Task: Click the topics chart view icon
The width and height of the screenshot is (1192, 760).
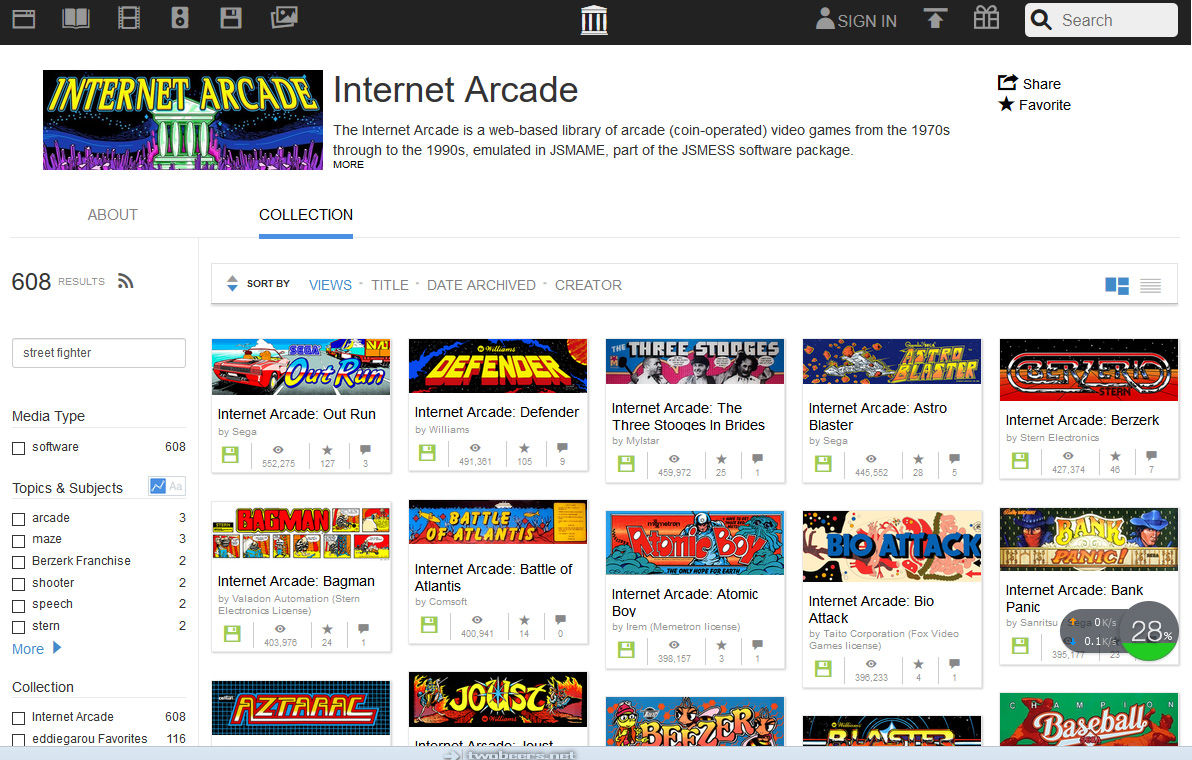Action: pyautogui.click(x=158, y=486)
